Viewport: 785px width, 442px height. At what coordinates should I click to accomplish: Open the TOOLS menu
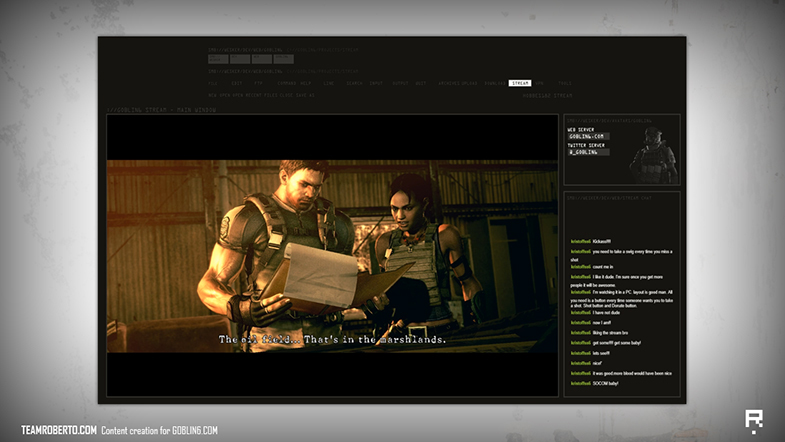(565, 83)
